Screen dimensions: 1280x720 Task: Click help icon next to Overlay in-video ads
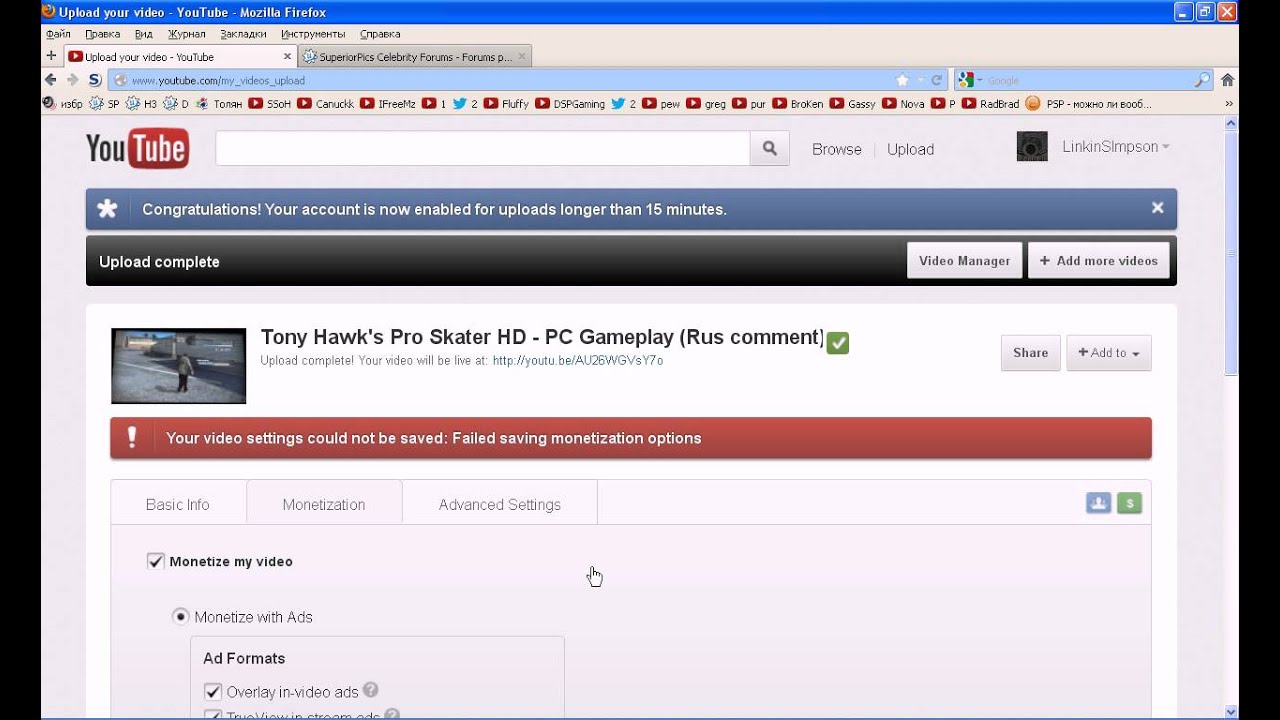point(370,690)
